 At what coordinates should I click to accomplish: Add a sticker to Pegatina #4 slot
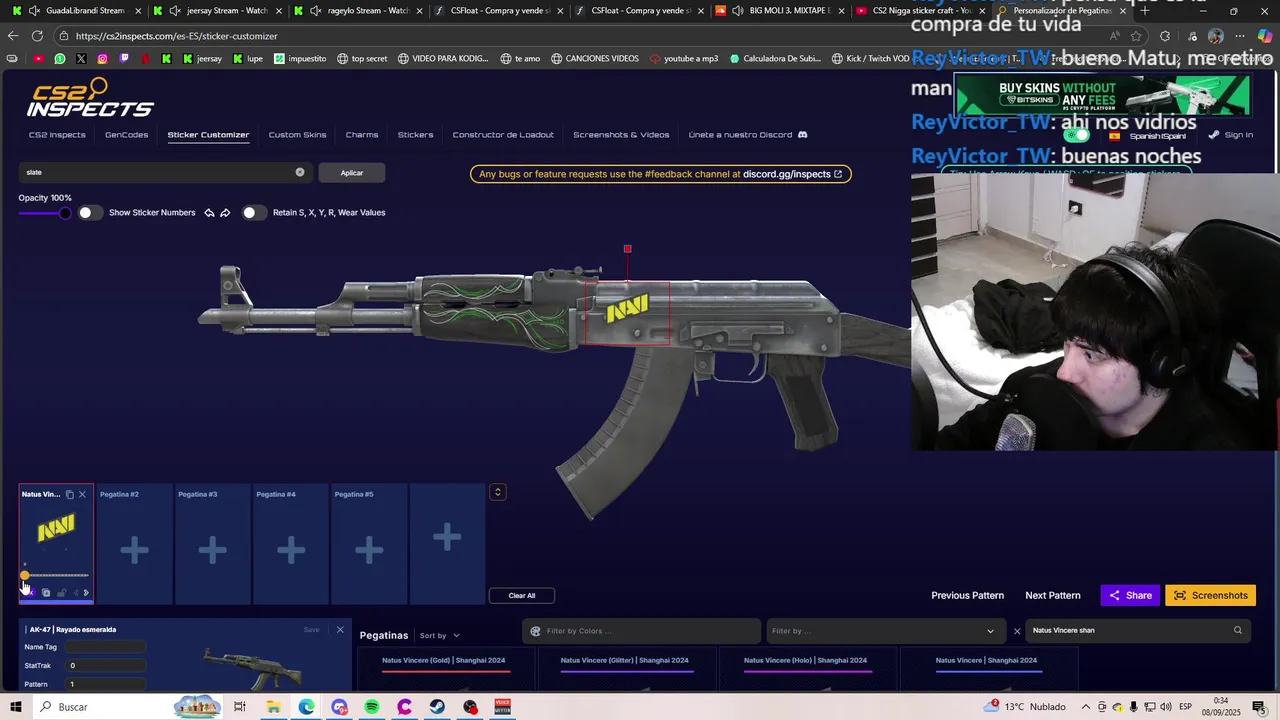[291, 549]
